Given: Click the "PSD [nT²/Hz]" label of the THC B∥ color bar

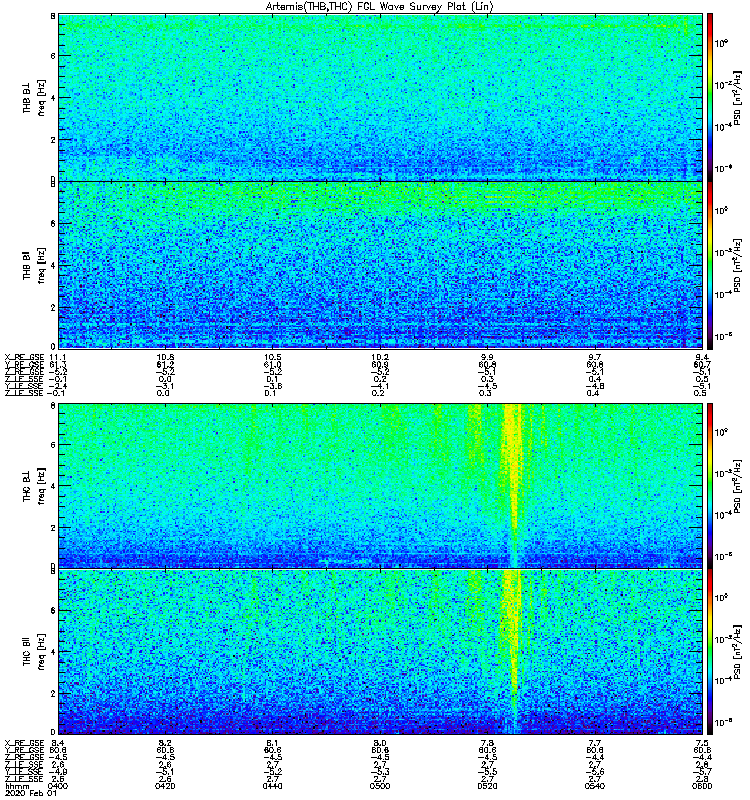Looking at the screenshot, I should click(737, 652).
